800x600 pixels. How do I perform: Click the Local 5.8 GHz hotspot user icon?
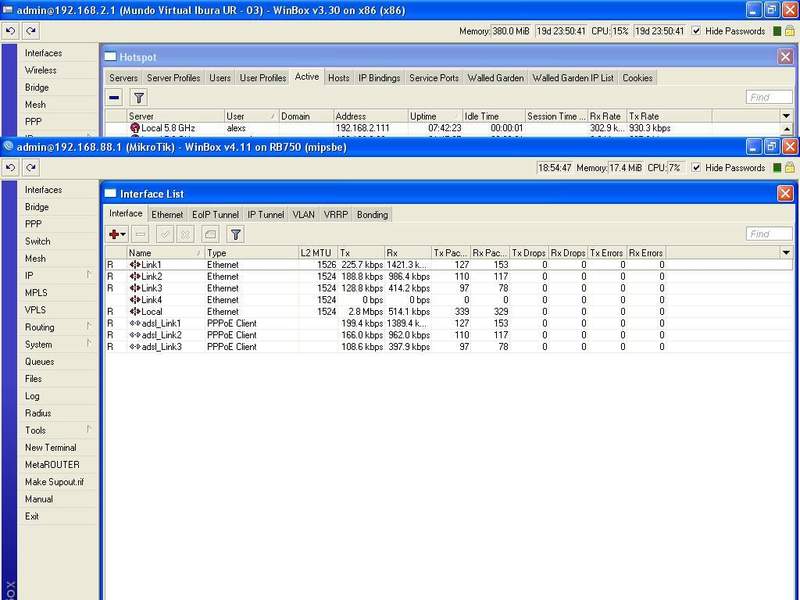pyautogui.click(x=135, y=128)
